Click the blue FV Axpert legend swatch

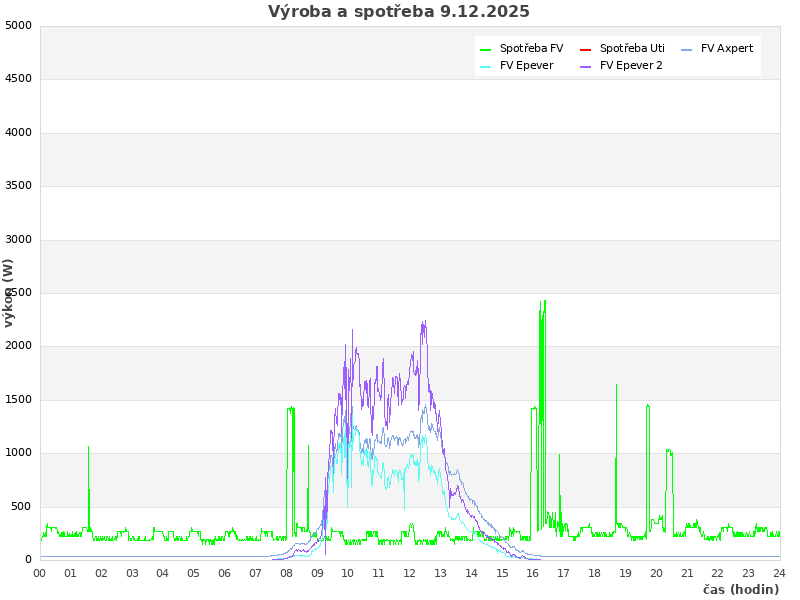(x=687, y=49)
